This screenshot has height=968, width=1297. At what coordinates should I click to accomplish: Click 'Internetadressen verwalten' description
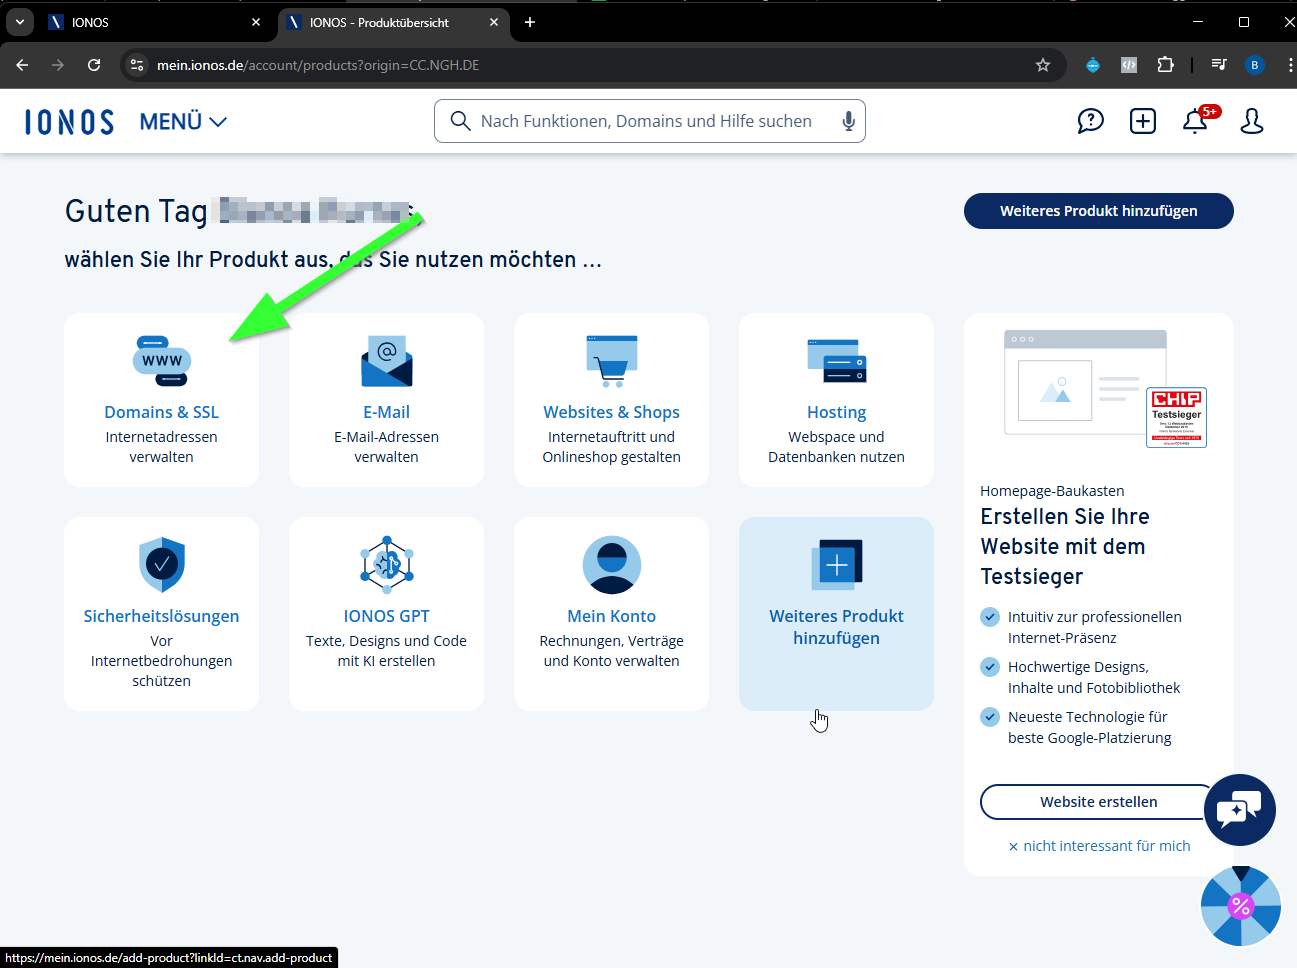point(162,447)
